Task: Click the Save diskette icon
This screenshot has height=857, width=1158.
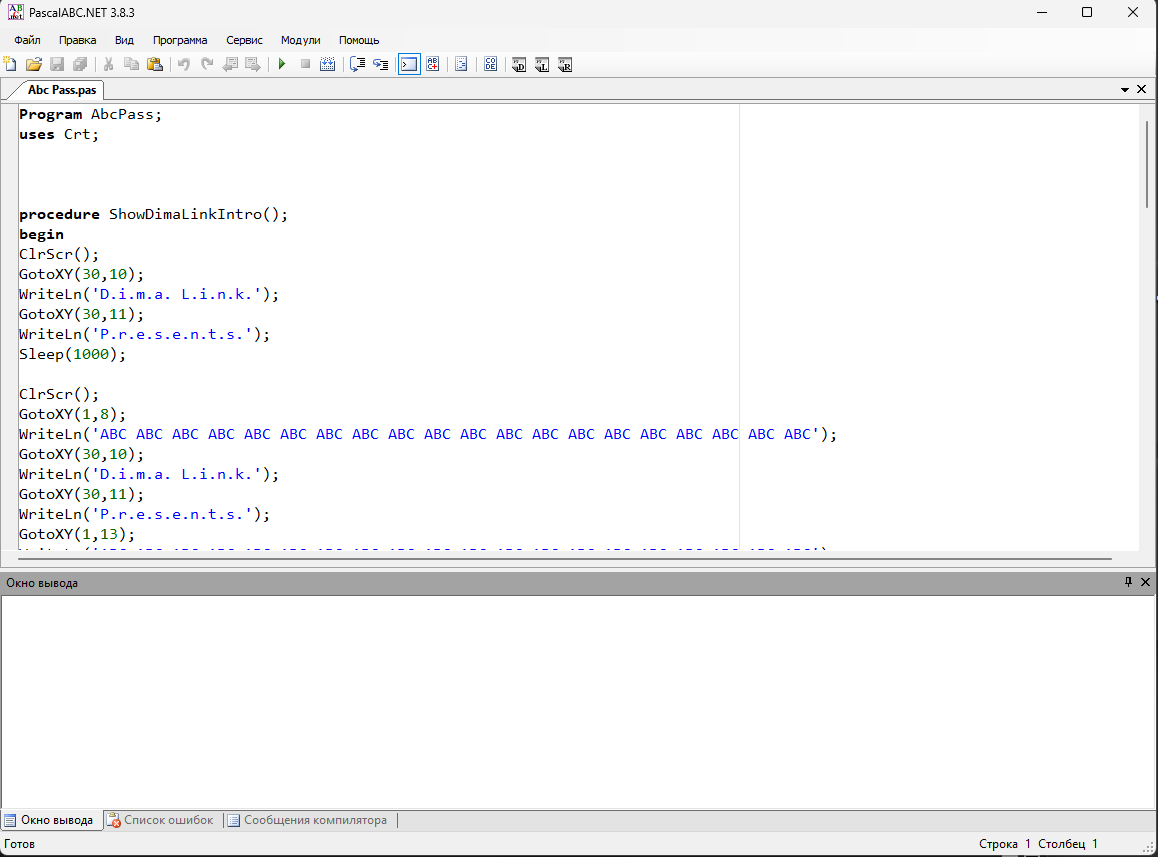Action: [57, 64]
